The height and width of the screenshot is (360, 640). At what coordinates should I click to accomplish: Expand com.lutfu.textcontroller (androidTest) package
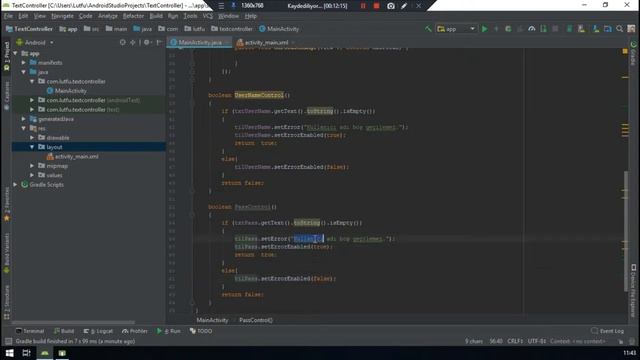click(x=32, y=100)
